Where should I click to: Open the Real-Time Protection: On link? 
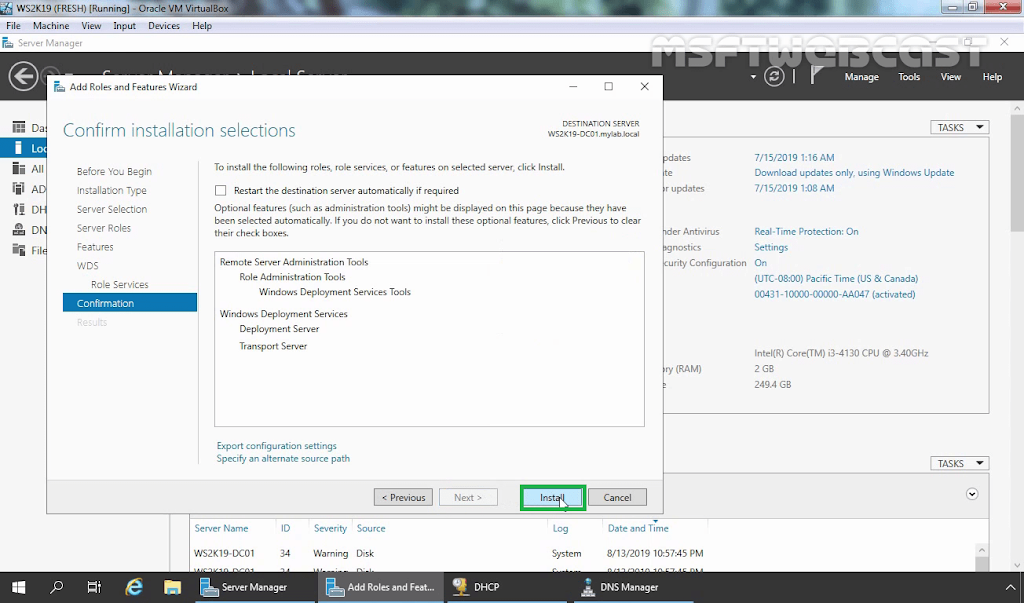pyautogui.click(x=807, y=231)
